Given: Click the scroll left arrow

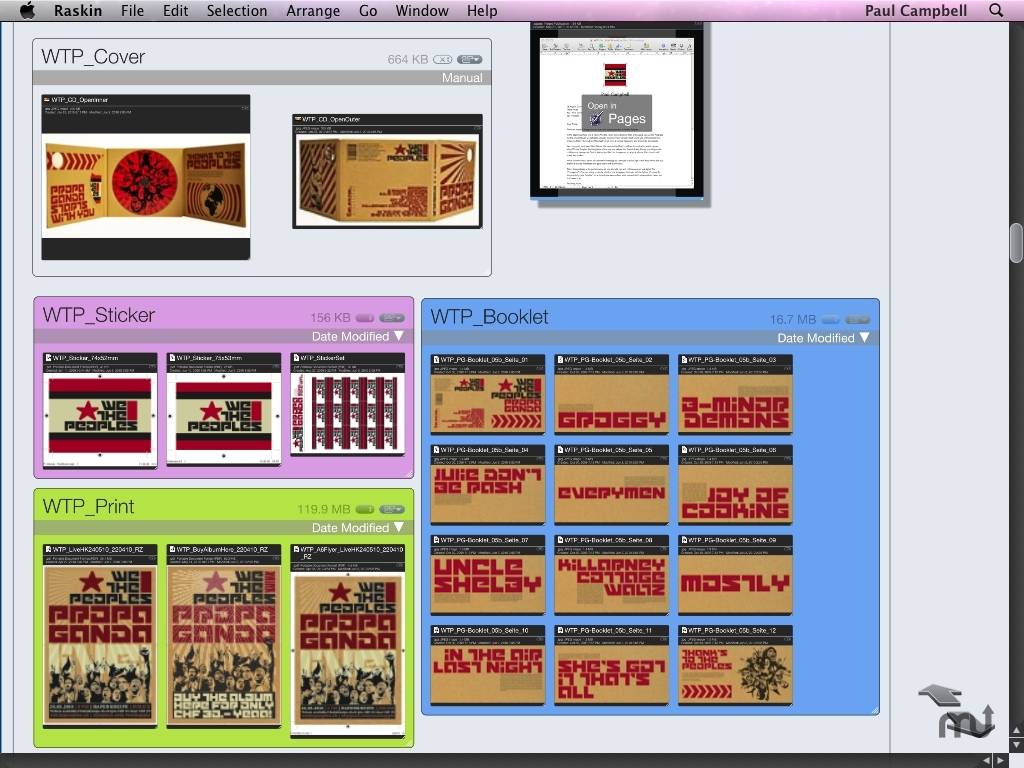Looking at the screenshot, I should [986, 761].
